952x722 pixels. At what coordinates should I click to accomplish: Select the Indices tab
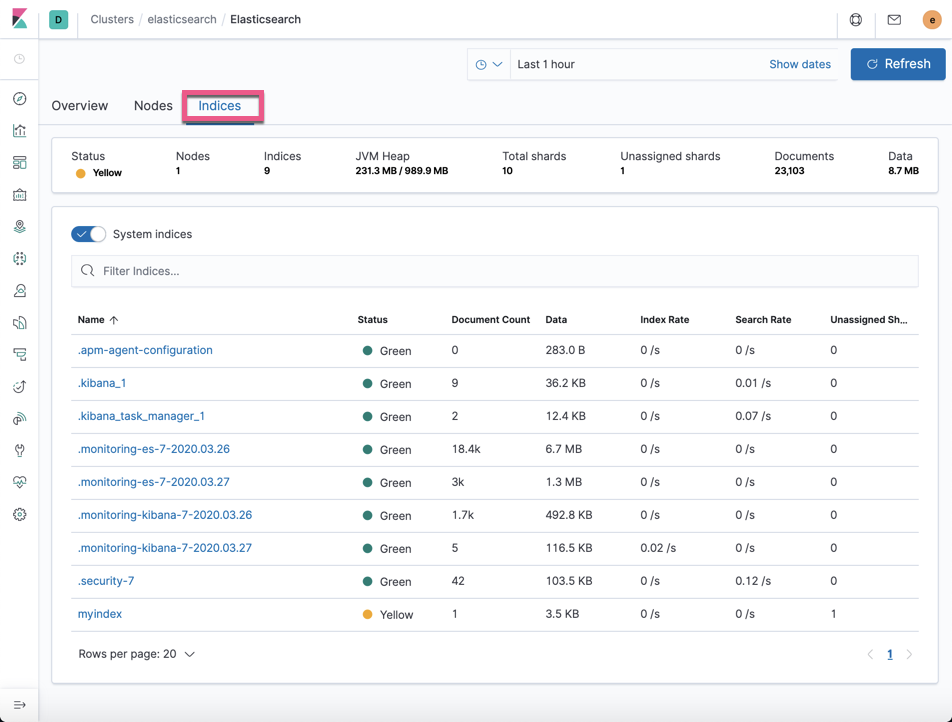(220, 106)
